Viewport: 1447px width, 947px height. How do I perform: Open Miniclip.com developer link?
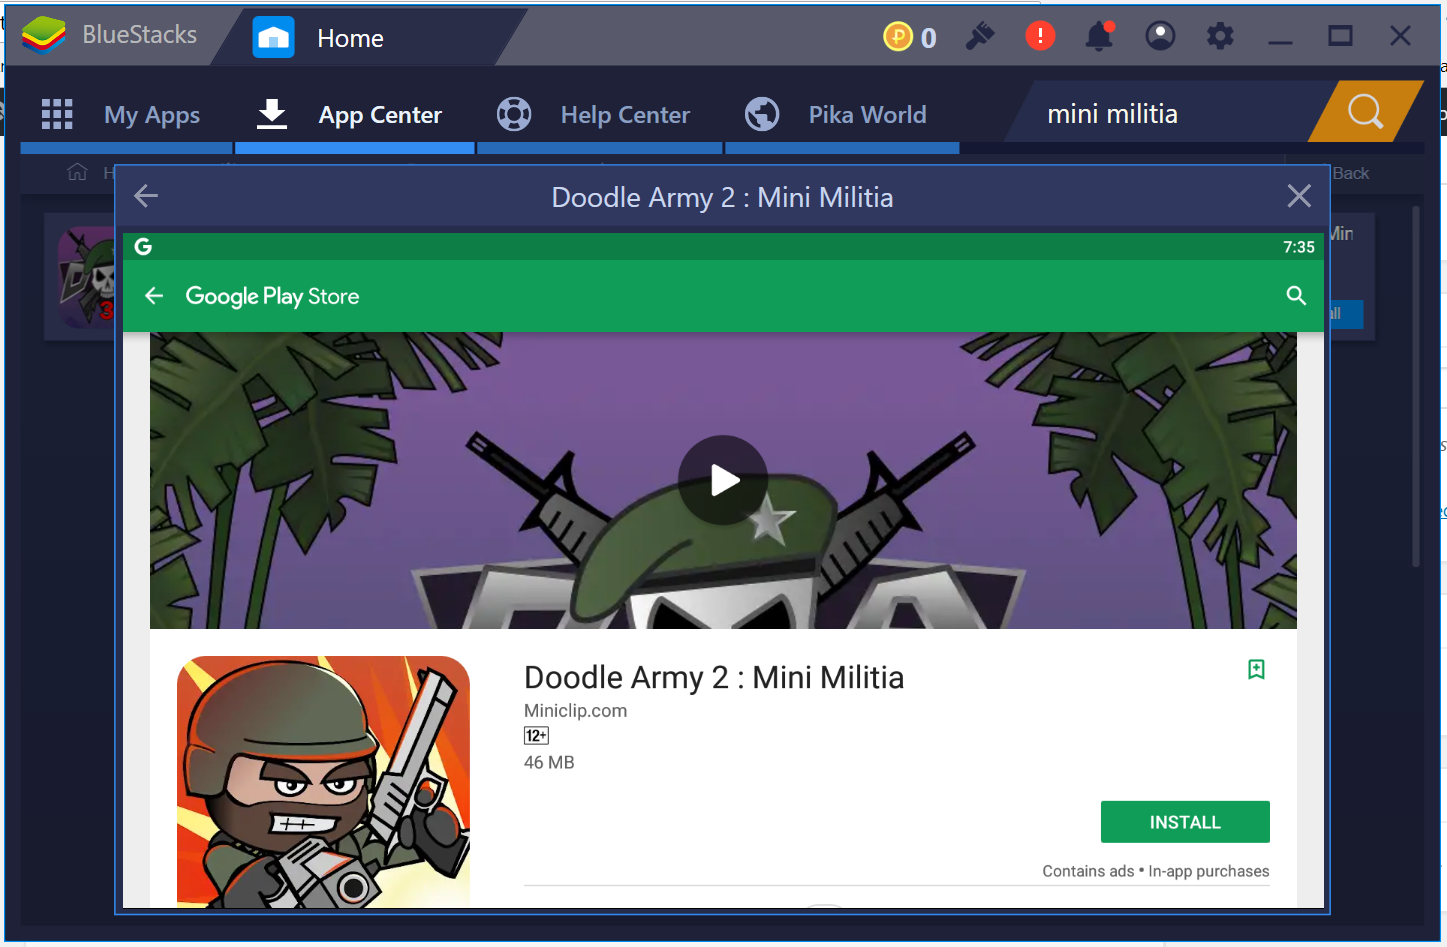pyautogui.click(x=575, y=711)
